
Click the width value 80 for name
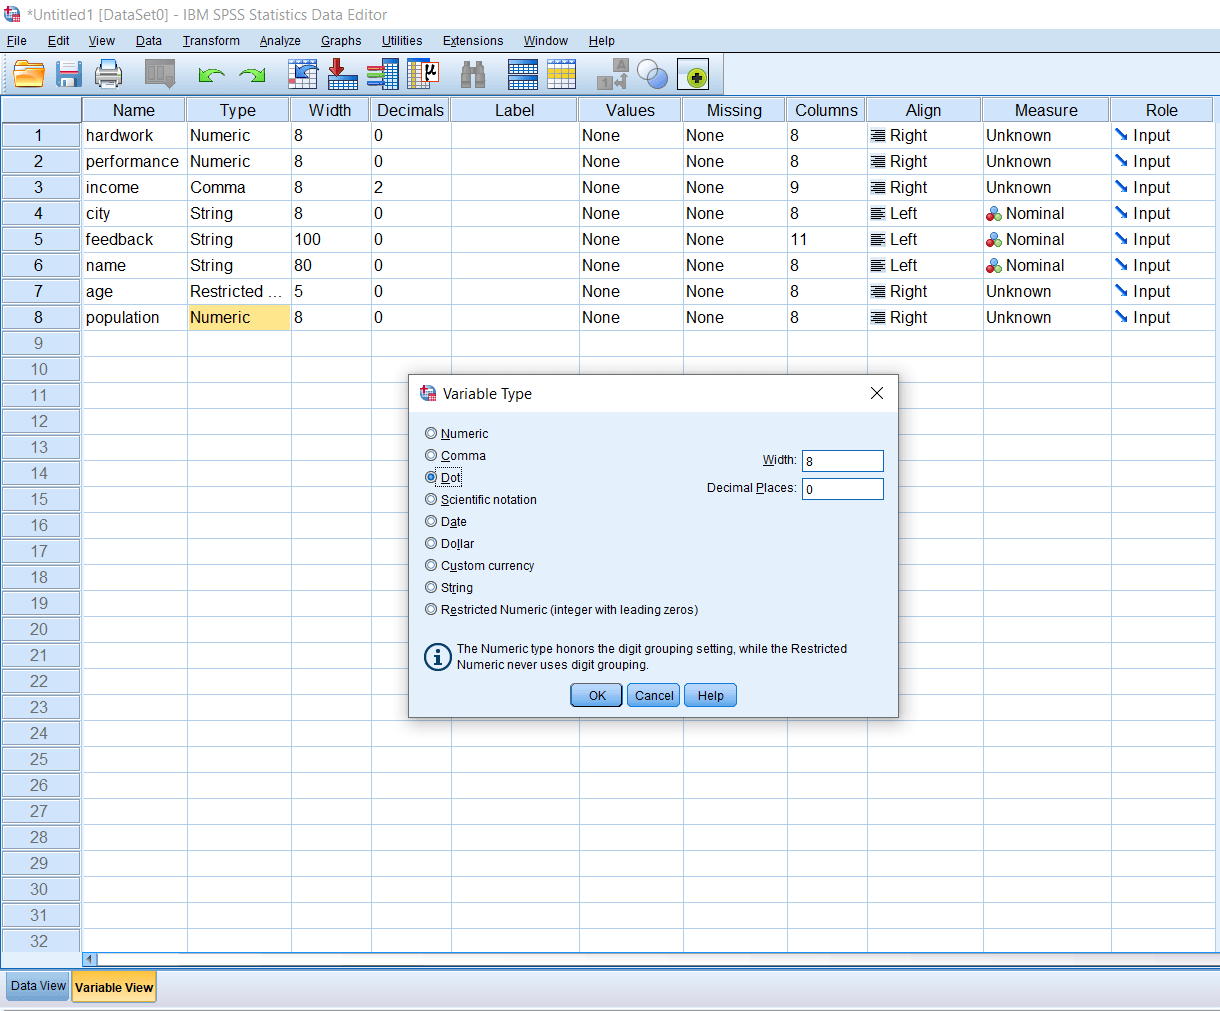pos(331,266)
